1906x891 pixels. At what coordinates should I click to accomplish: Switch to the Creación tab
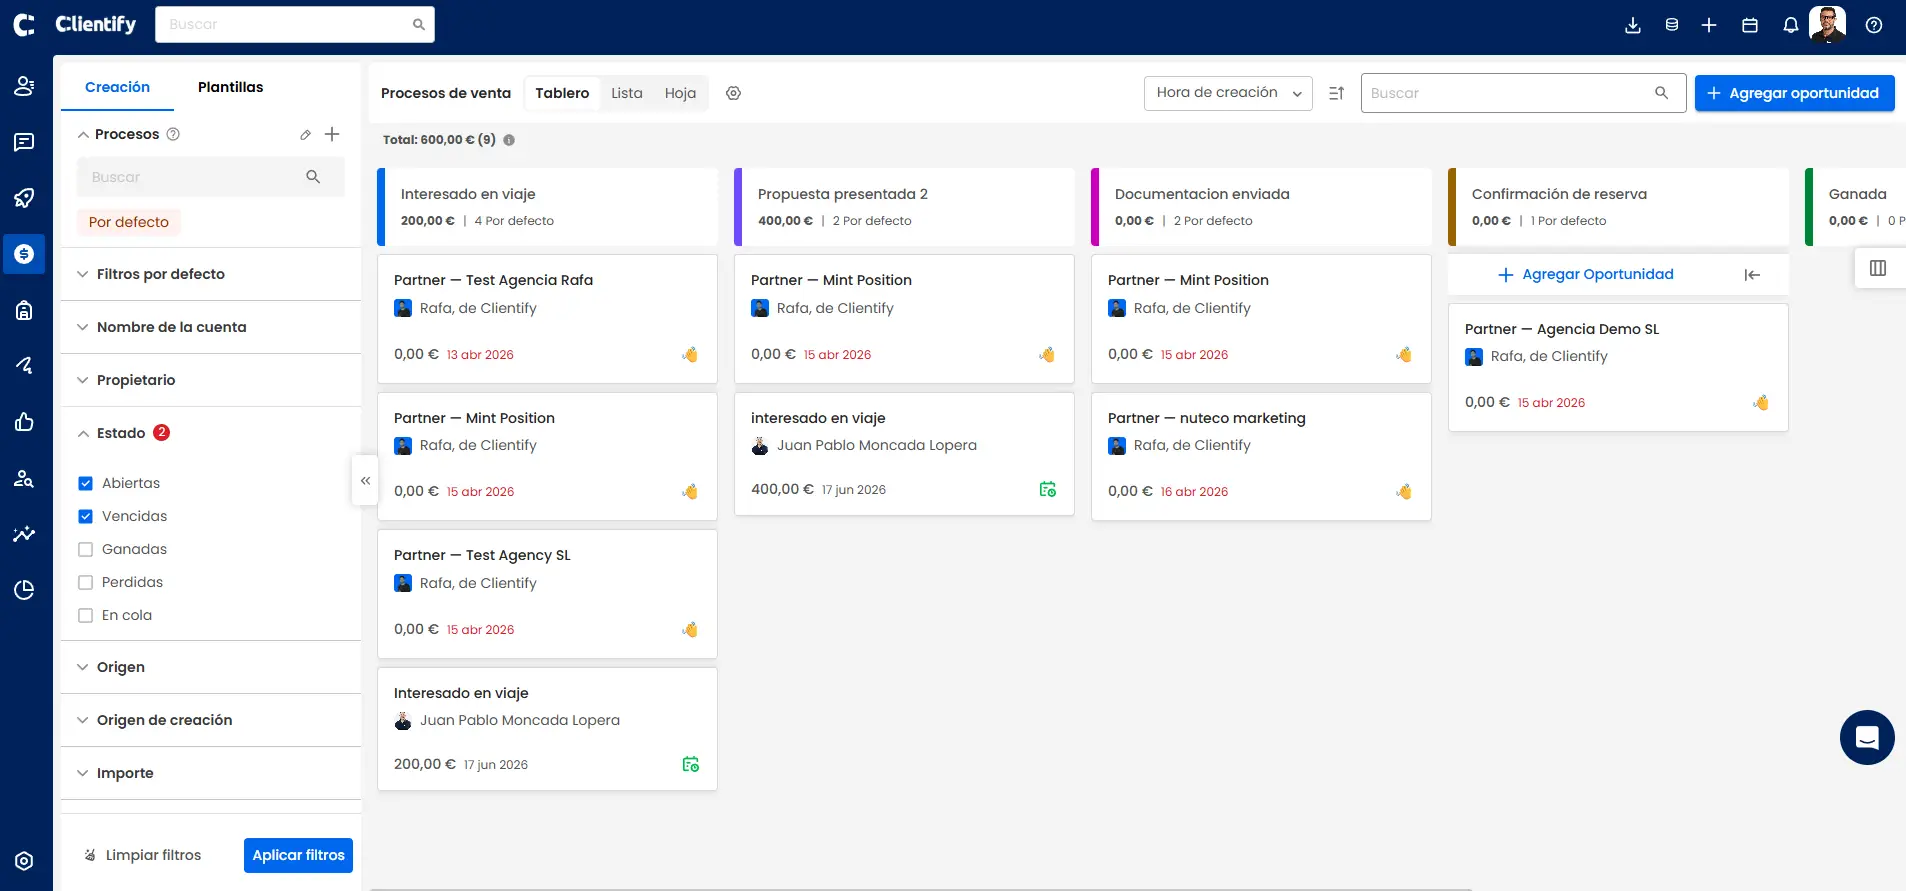tap(117, 87)
